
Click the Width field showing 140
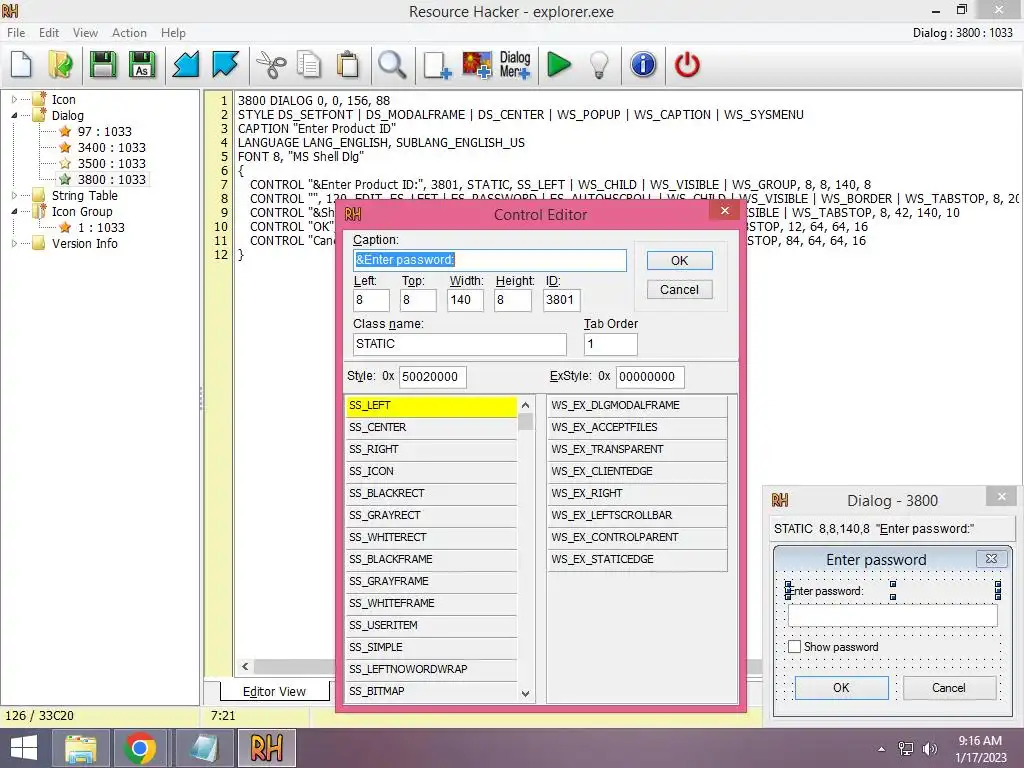tap(466, 300)
